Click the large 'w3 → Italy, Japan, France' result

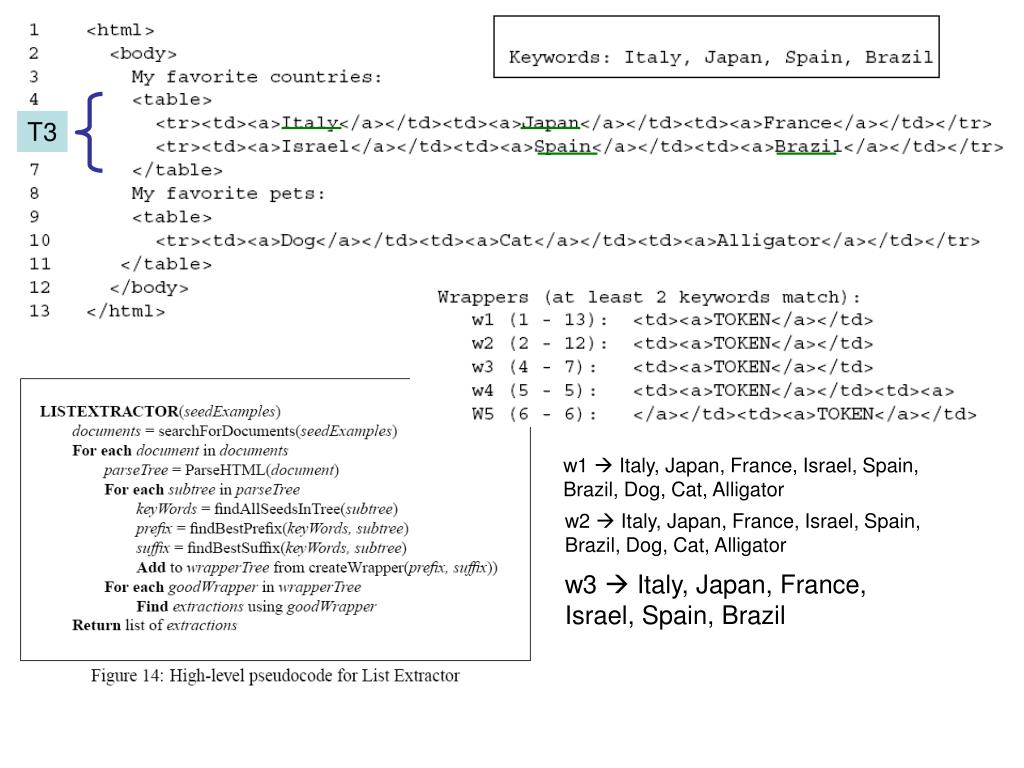point(715,600)
